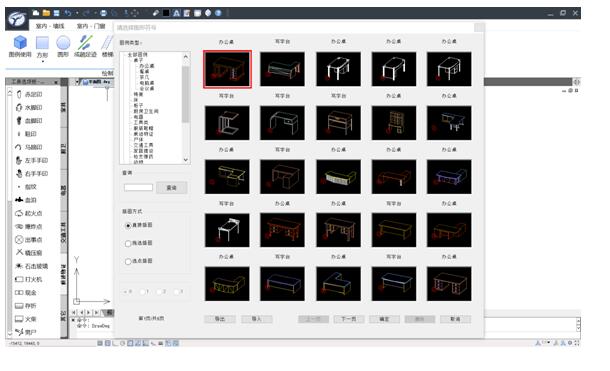Click the L-shaped desk thumbnail in top row

[282, 69]
